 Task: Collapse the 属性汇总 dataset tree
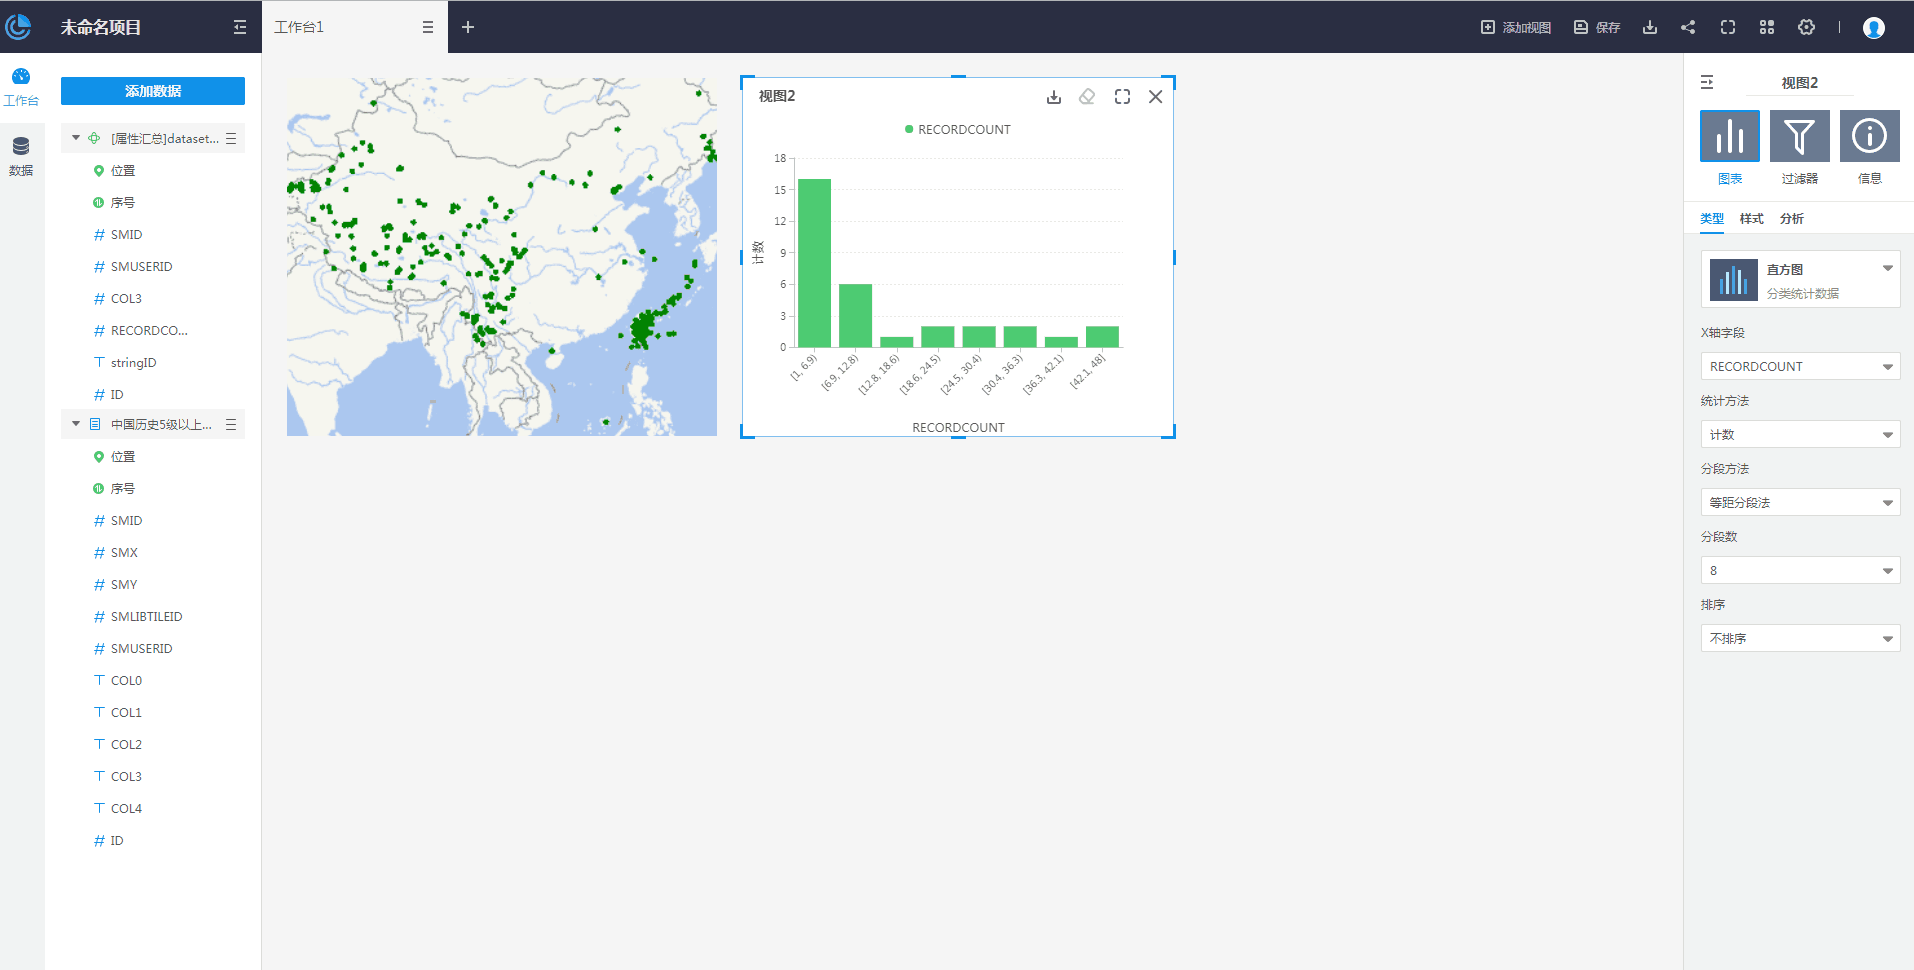(76, 138)
